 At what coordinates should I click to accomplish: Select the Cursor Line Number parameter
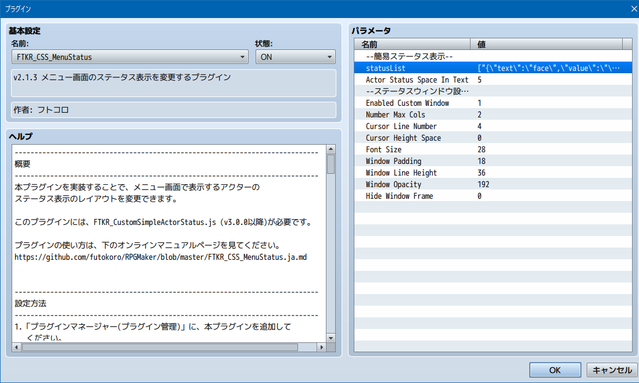[x=493, y=126]
